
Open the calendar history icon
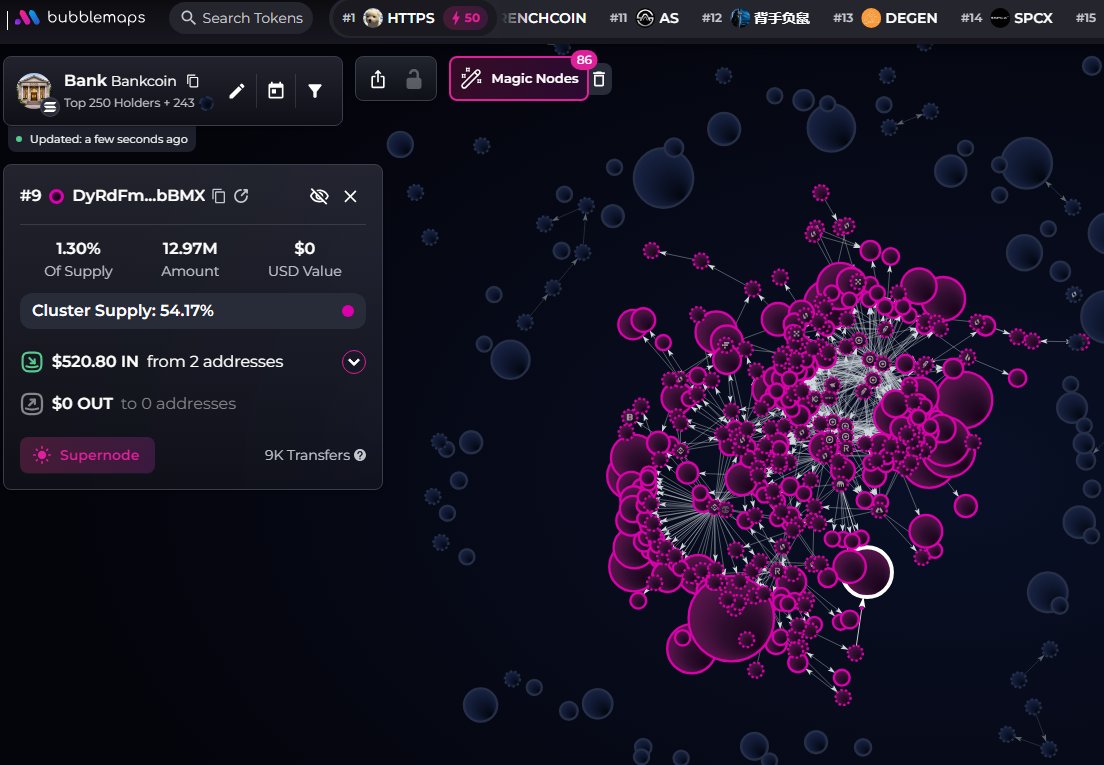276,91
